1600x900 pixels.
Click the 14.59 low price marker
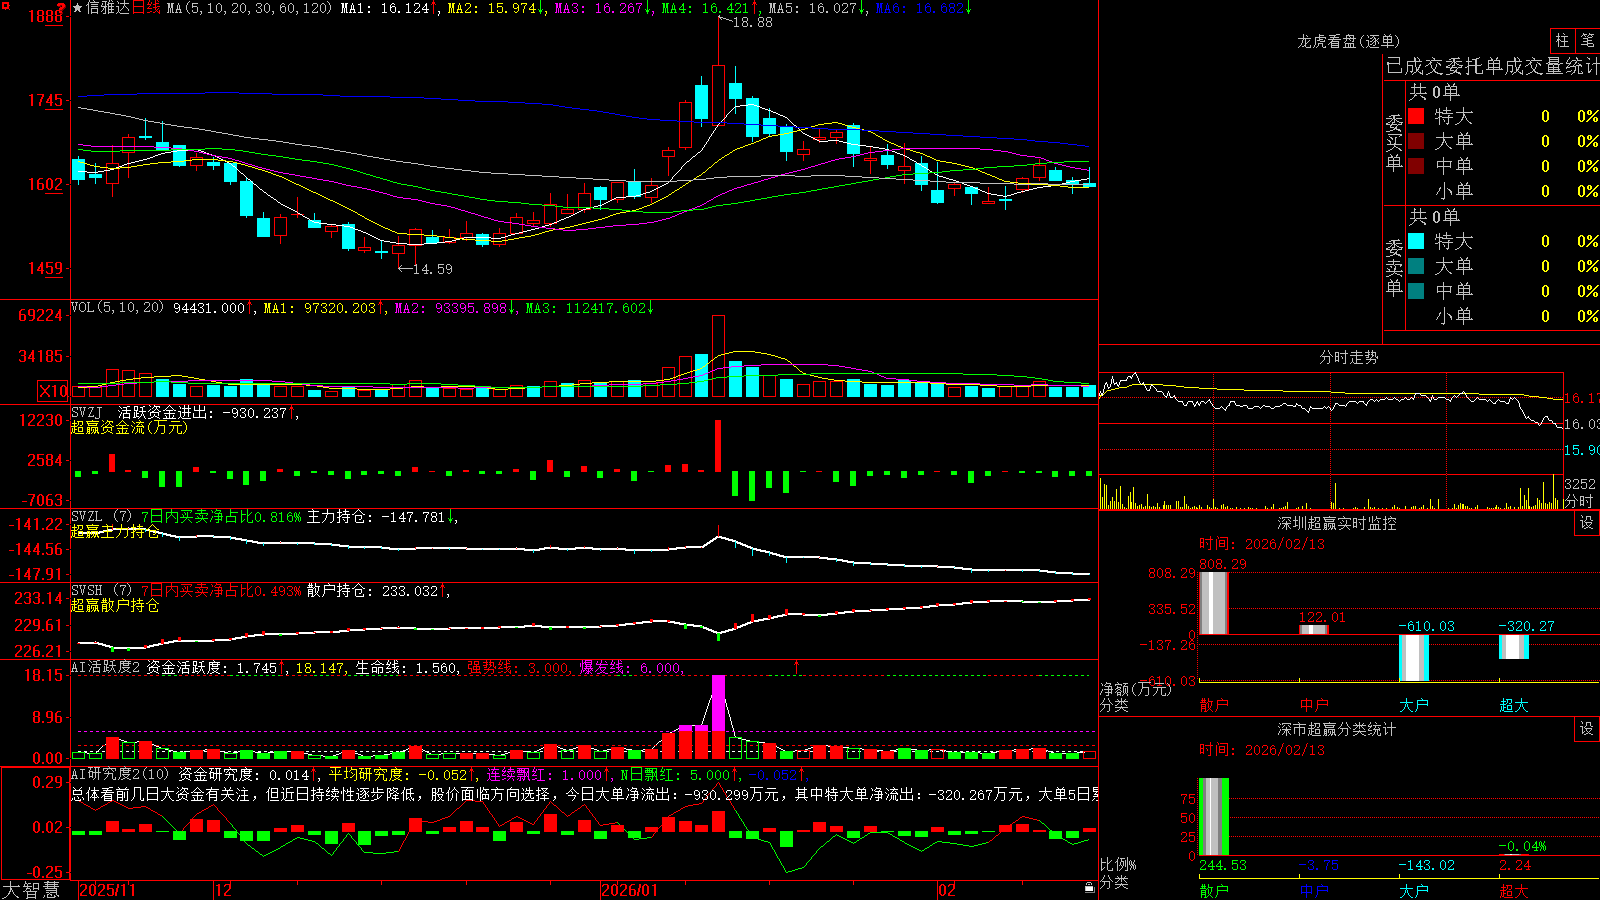(432, 269)
